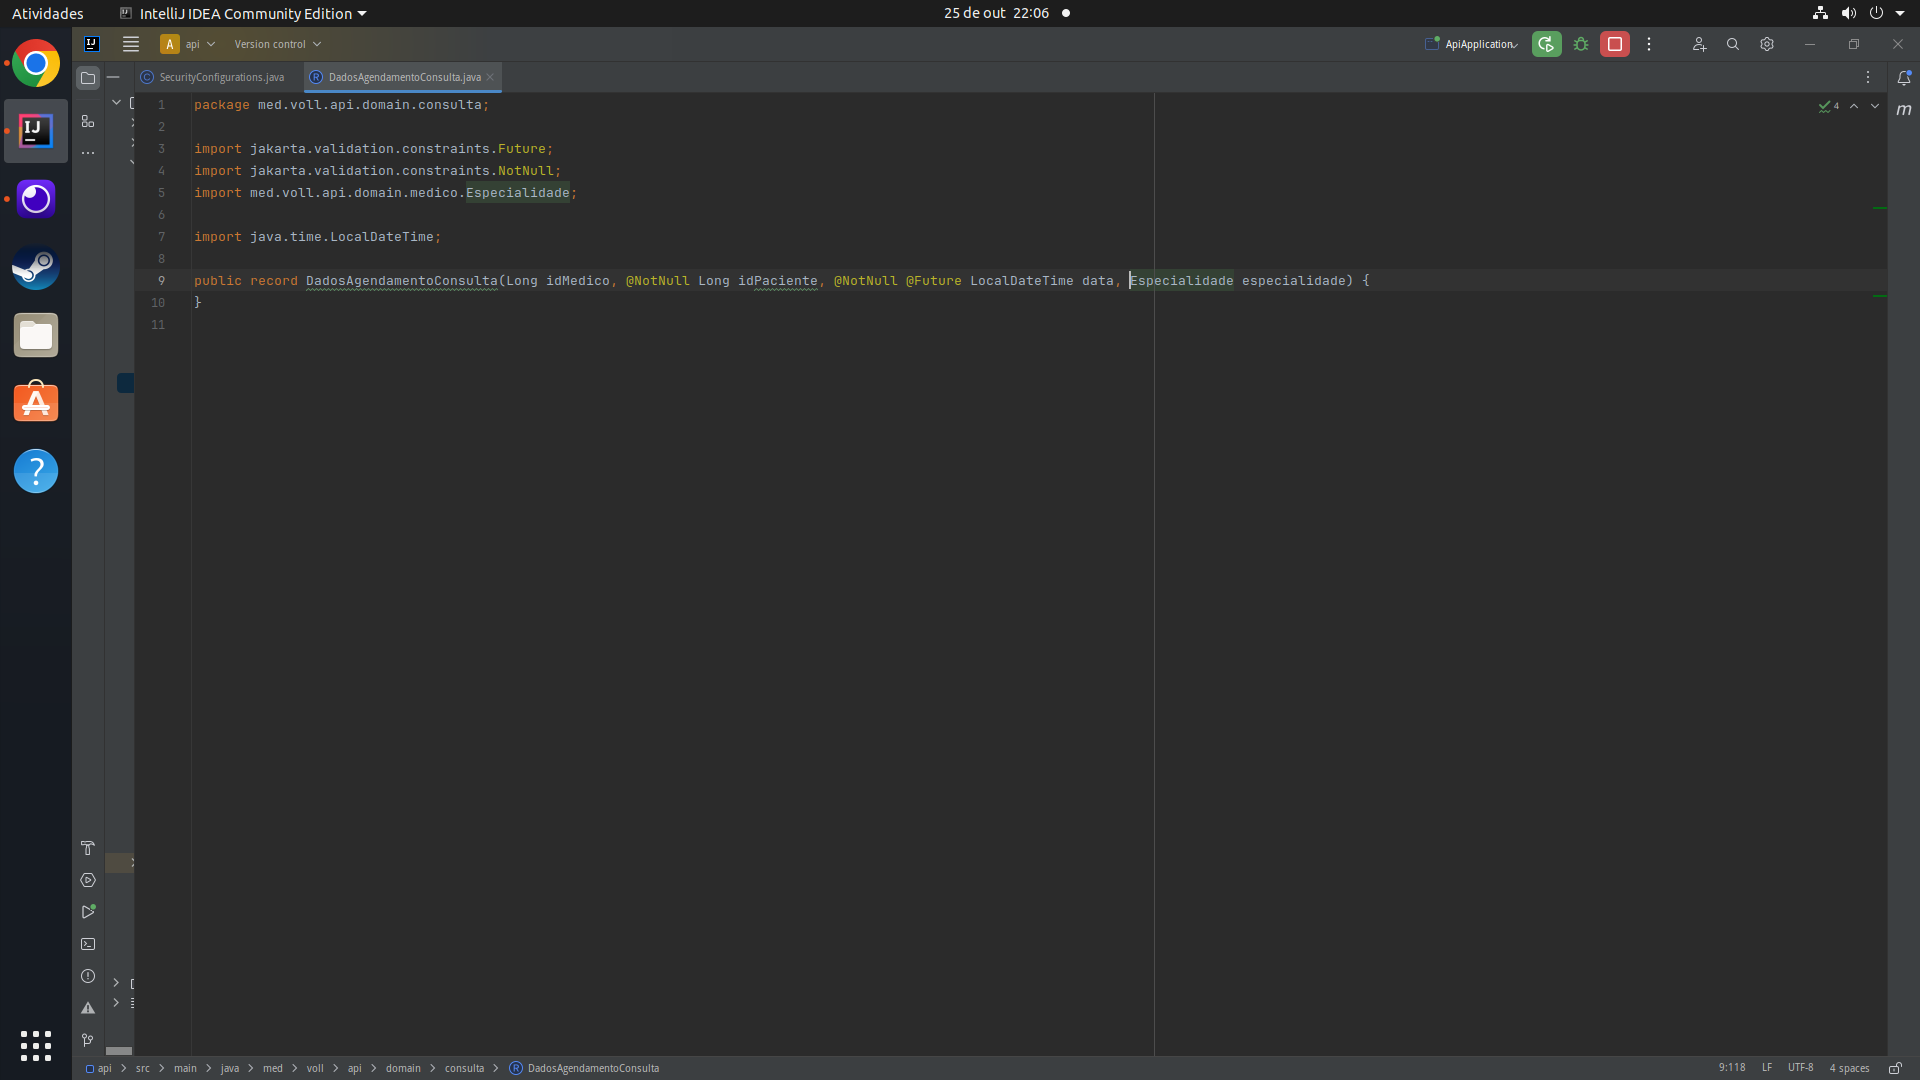
Task: Open the Project tool window folder icon
Action: pos(88,78)
